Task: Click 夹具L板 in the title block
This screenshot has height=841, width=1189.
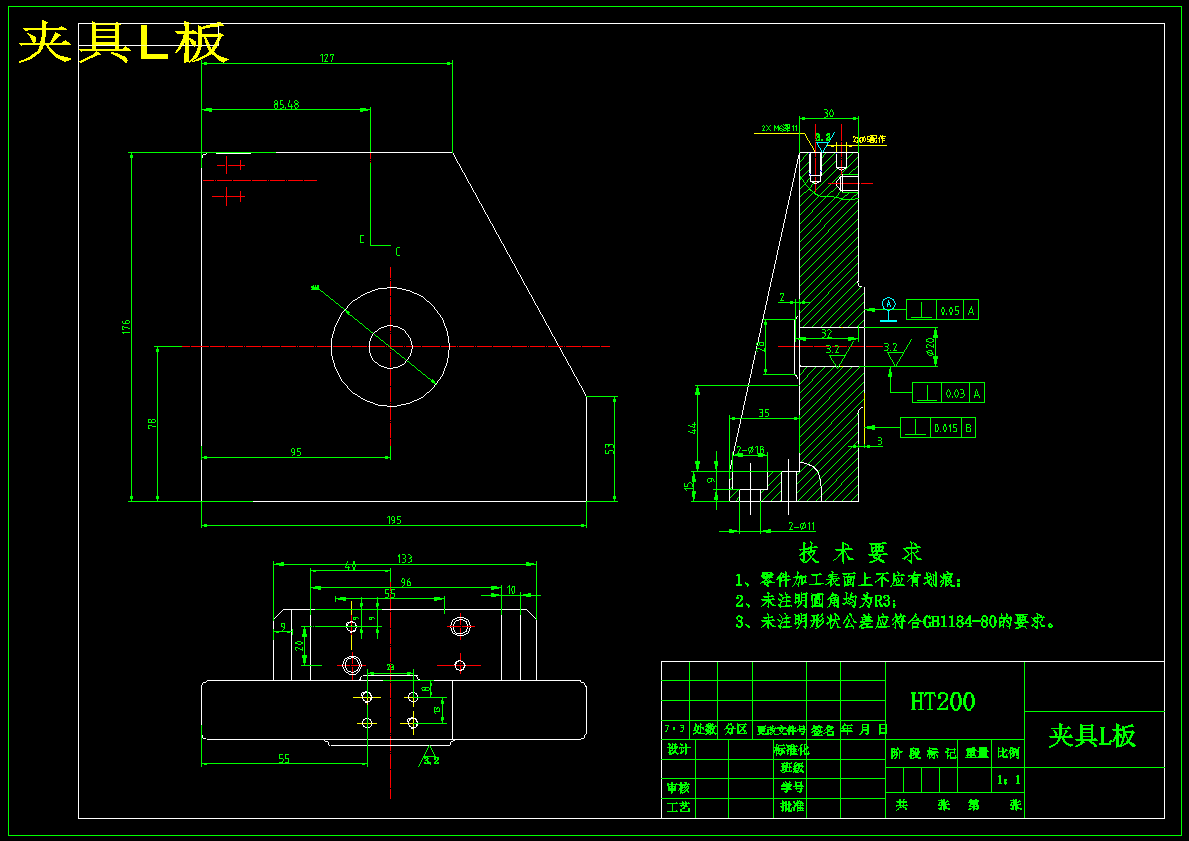Action: click(1093, 736)
